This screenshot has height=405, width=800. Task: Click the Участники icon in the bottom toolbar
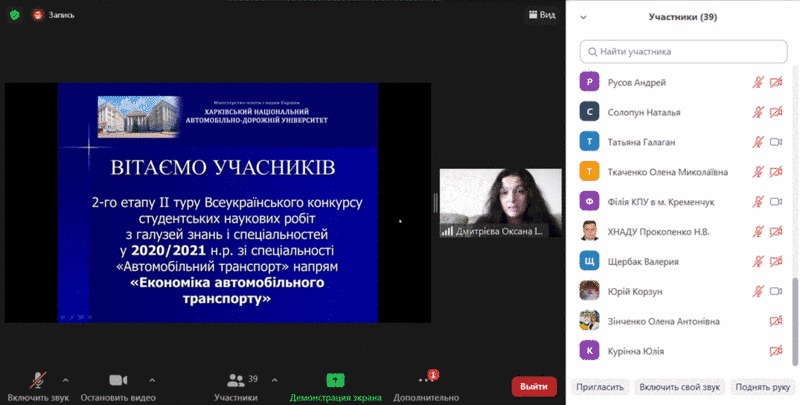236,381
